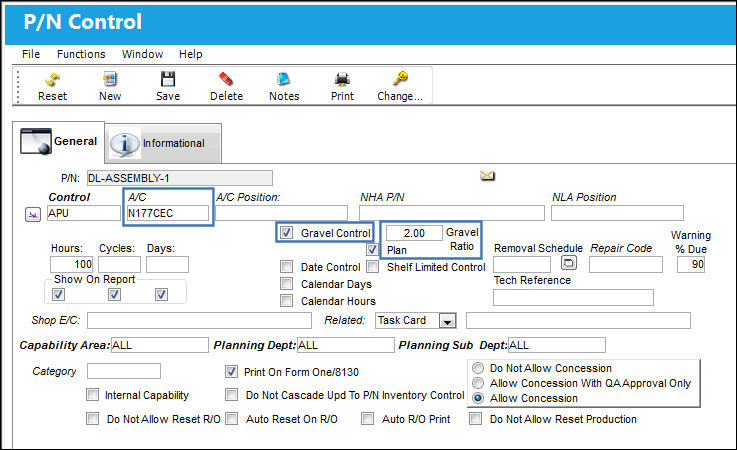This screenshot has width=737, height=450.
Task: Open the Help menu
Action: [190, 54]
